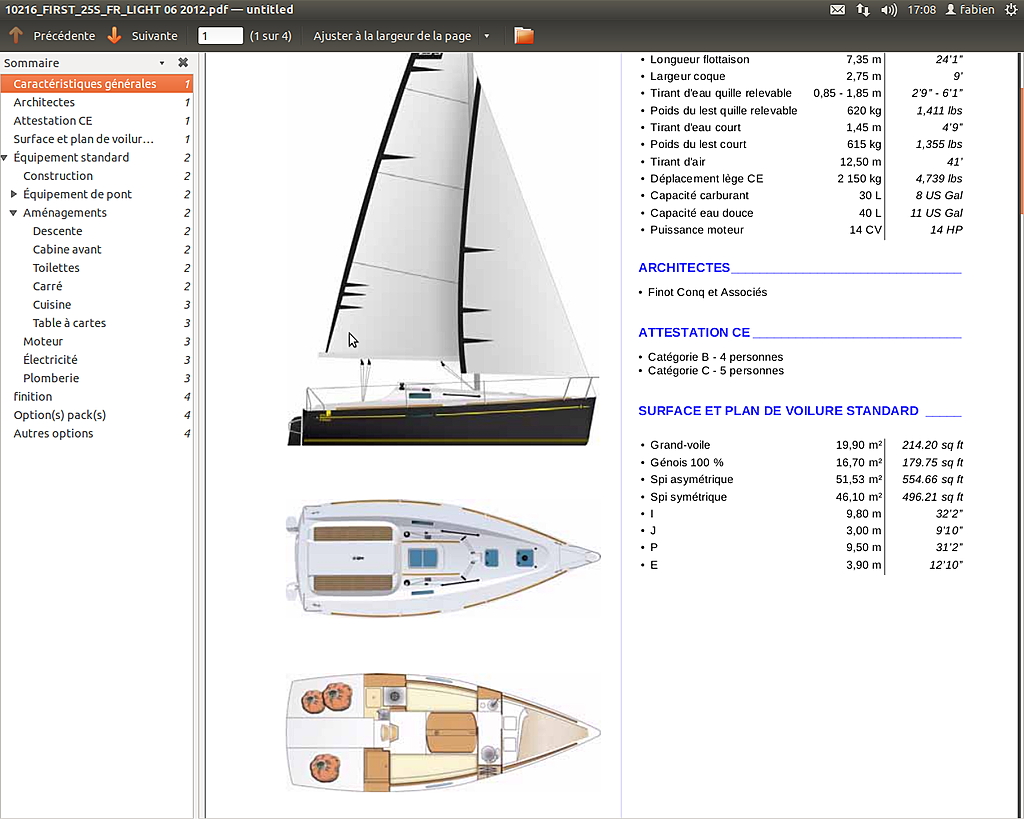This screenshot has height=819, width=1024.
Task: Click the ARCHITECTES section heading
Action: pyautogui.click(x=684, y=268)
